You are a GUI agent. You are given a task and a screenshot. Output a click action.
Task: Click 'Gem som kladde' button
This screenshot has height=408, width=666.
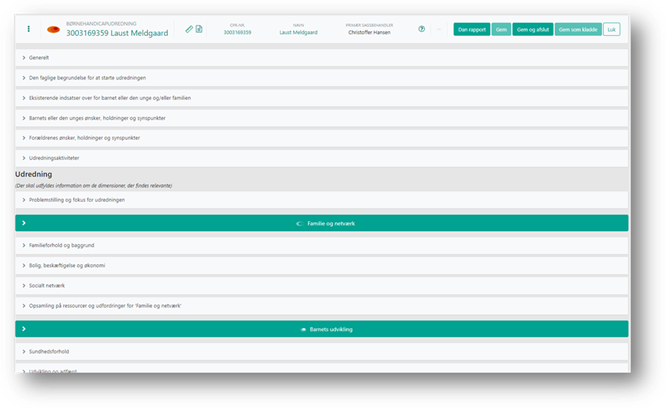coord(579,30)
